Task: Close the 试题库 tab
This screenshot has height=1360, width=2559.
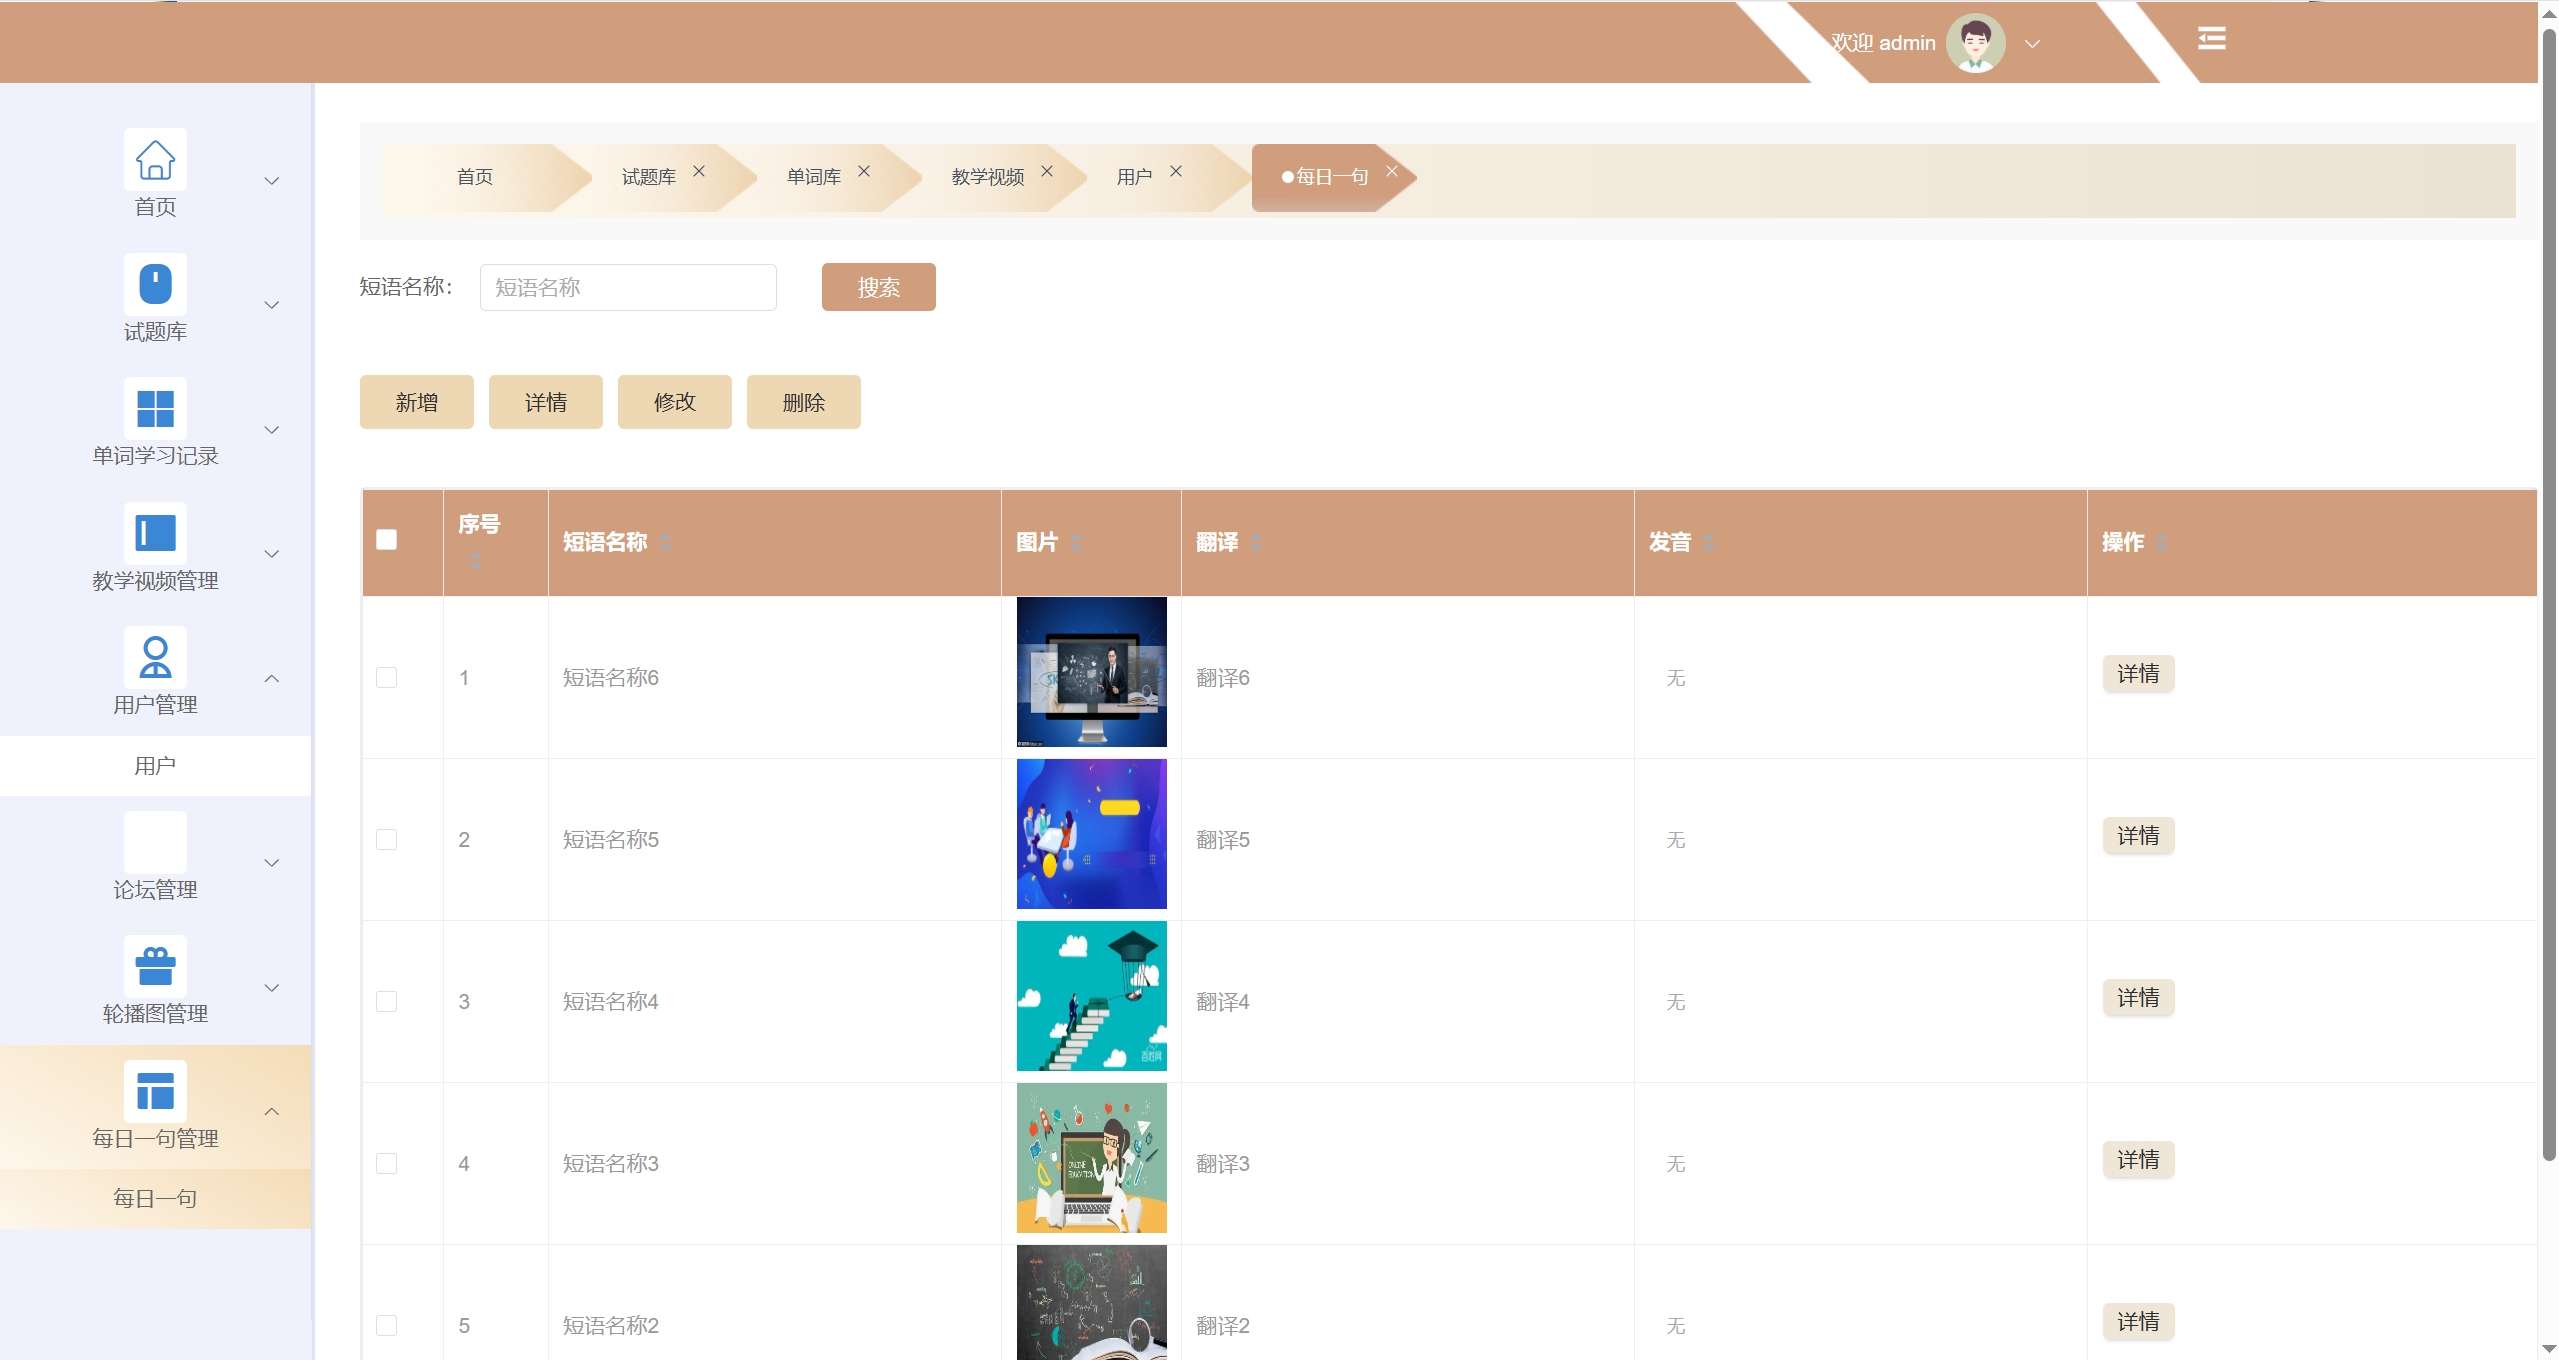Action: 699,171
